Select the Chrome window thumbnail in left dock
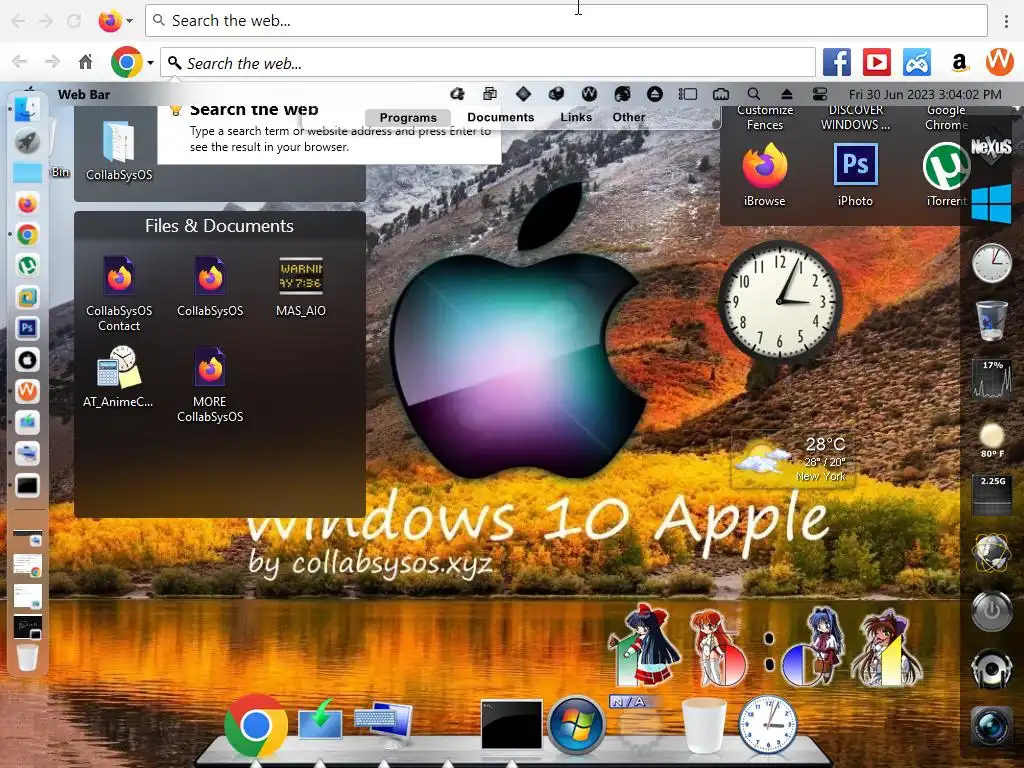The width and height of the screenshot is (1024, 768). click(27, 566)
